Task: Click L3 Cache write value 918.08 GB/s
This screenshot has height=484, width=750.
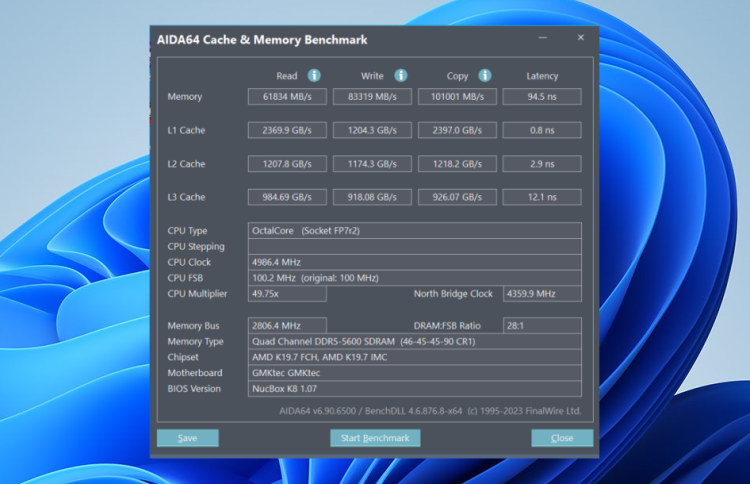Action: (x=372, y=197)
